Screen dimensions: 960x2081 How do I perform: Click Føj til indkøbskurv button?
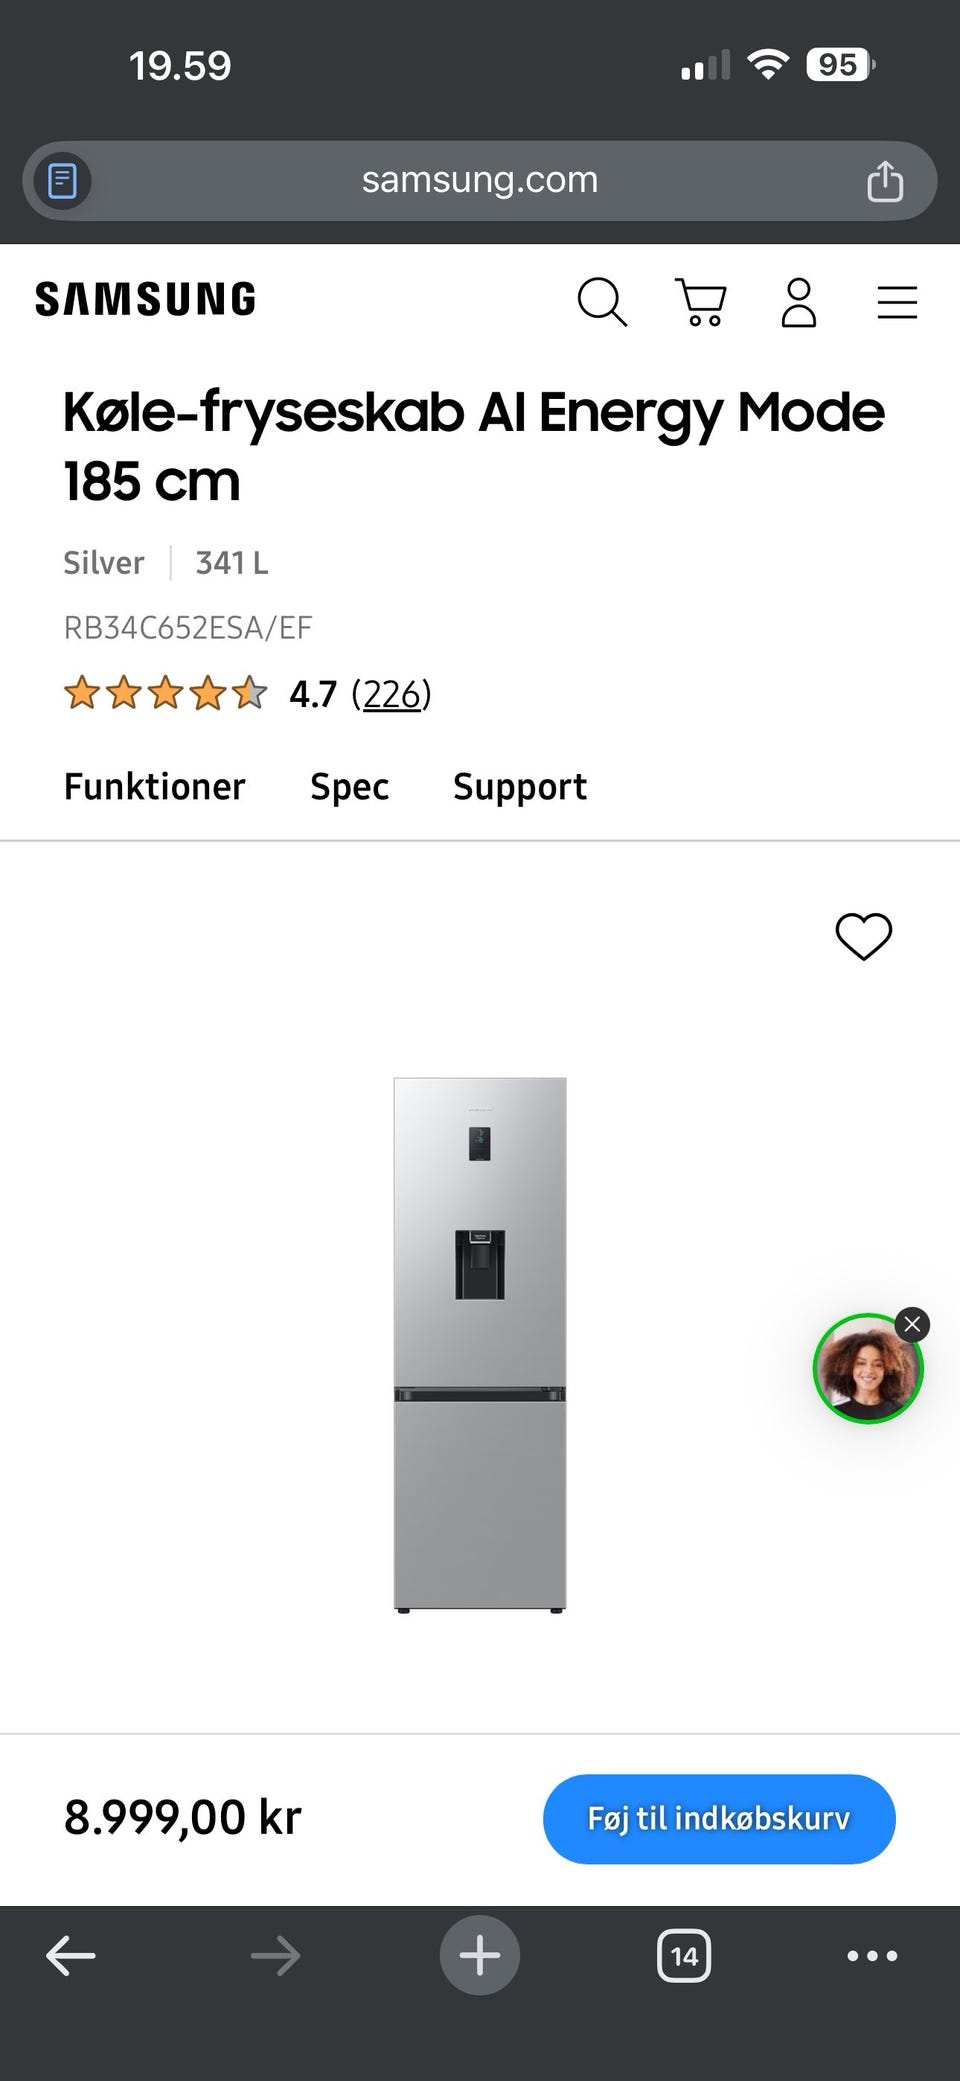(718, 1819)
